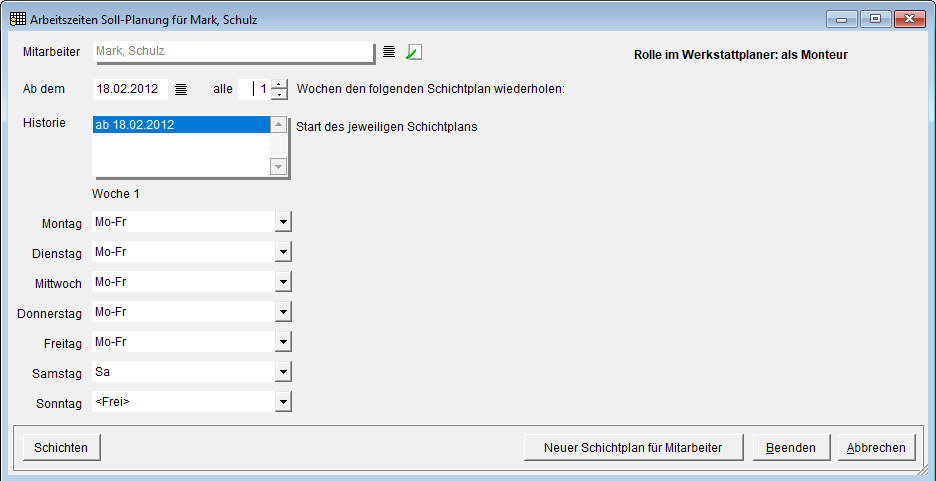Click the Woche 1 label
The height and width of the screenshot is (481, 936).
[x=116, y=194]
